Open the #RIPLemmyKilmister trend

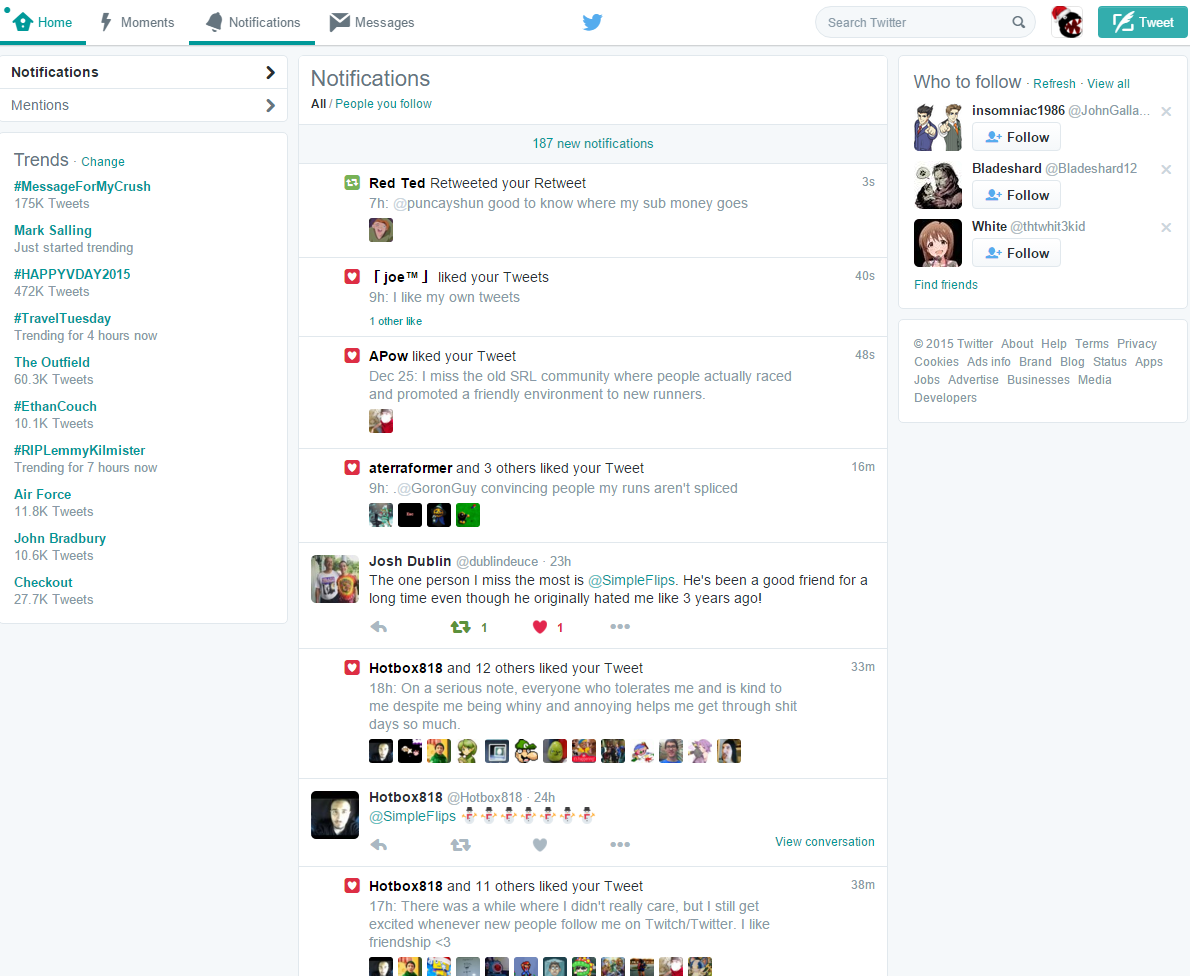pos(79,451)
